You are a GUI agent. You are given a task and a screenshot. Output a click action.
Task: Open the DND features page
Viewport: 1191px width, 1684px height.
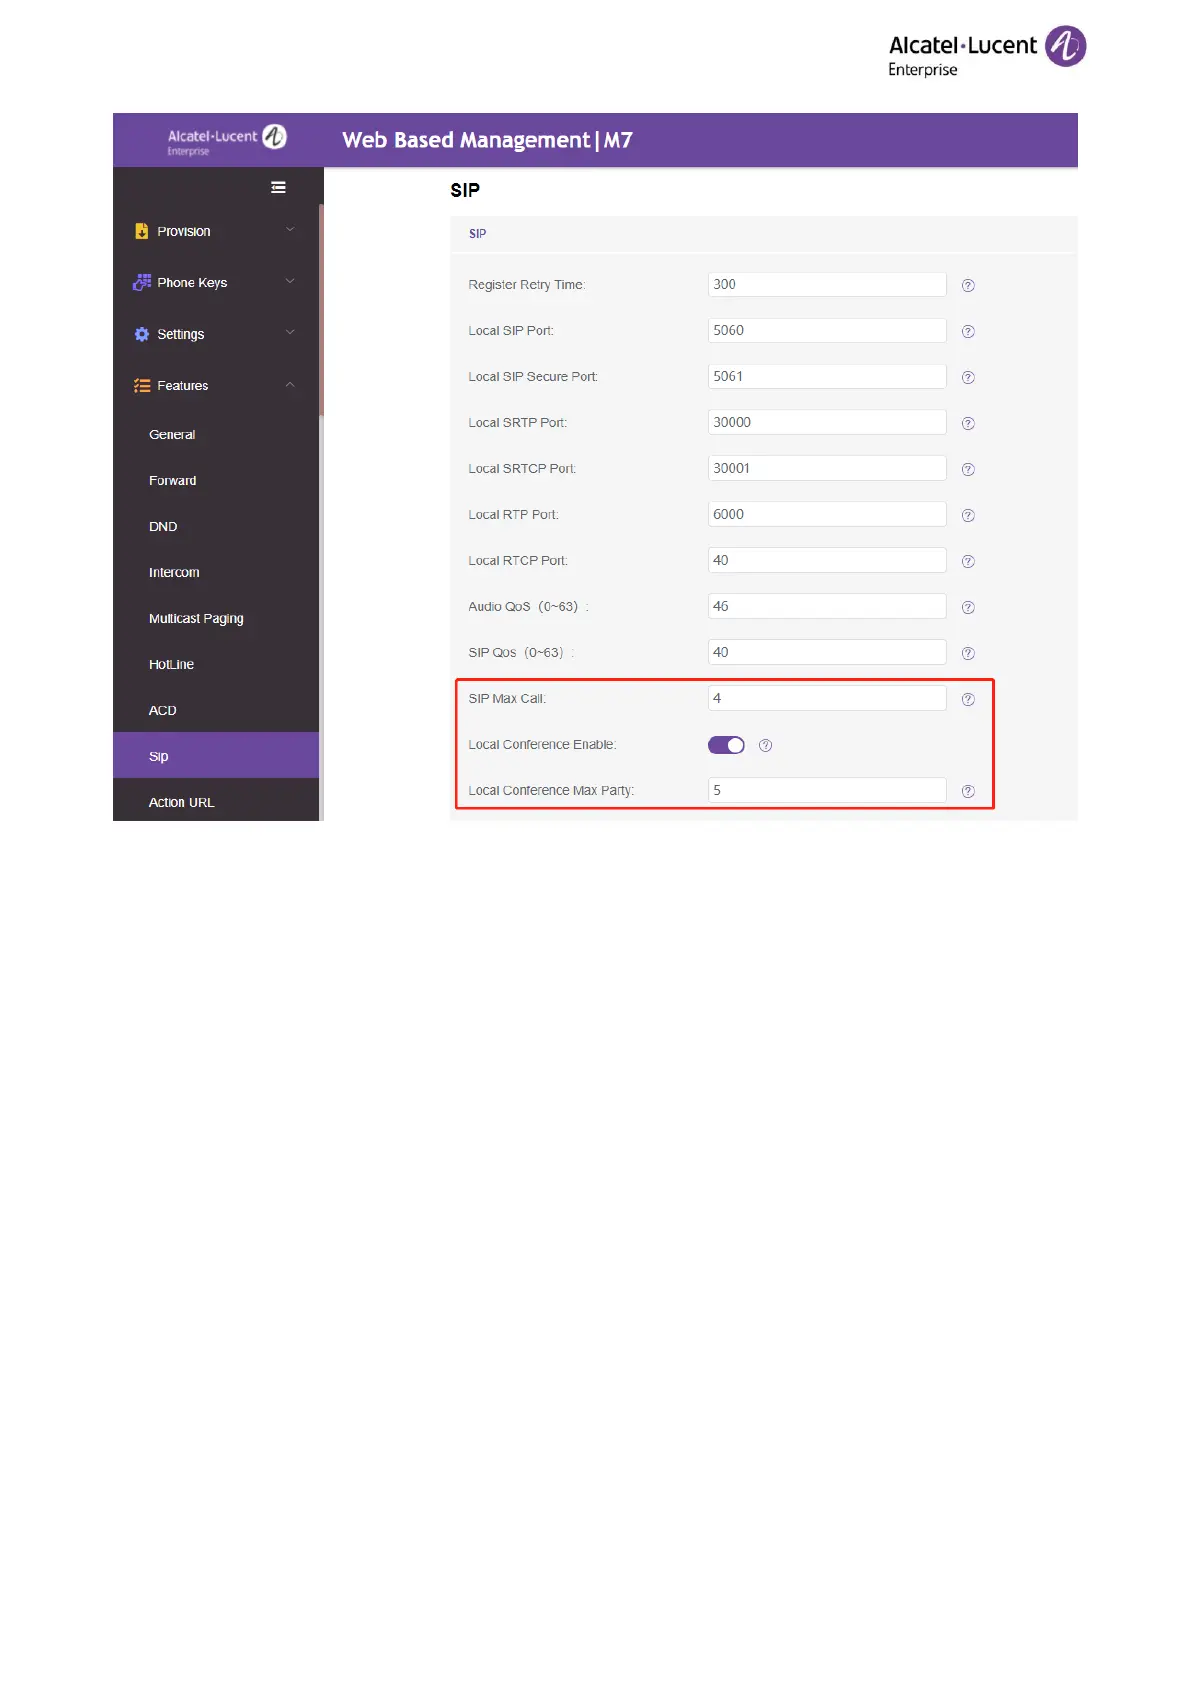pyautogui.click(x=163, y=527)
